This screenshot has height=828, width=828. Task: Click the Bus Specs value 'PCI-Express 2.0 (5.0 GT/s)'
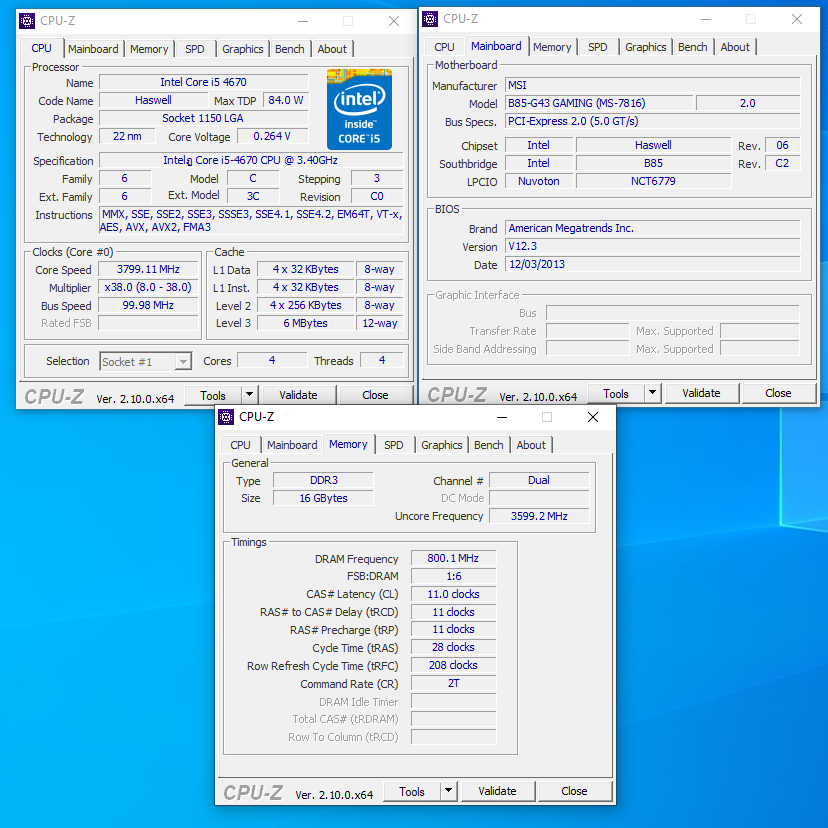[x=653, y=121]
